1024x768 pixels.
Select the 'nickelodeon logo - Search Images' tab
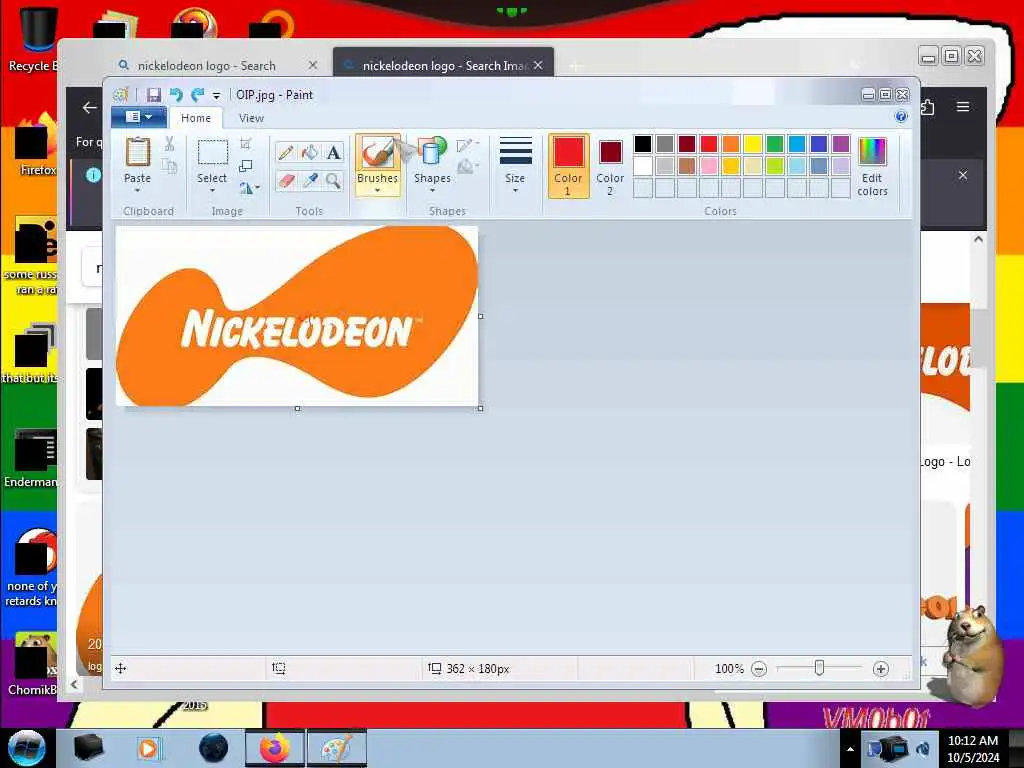[x=444, y=66]
